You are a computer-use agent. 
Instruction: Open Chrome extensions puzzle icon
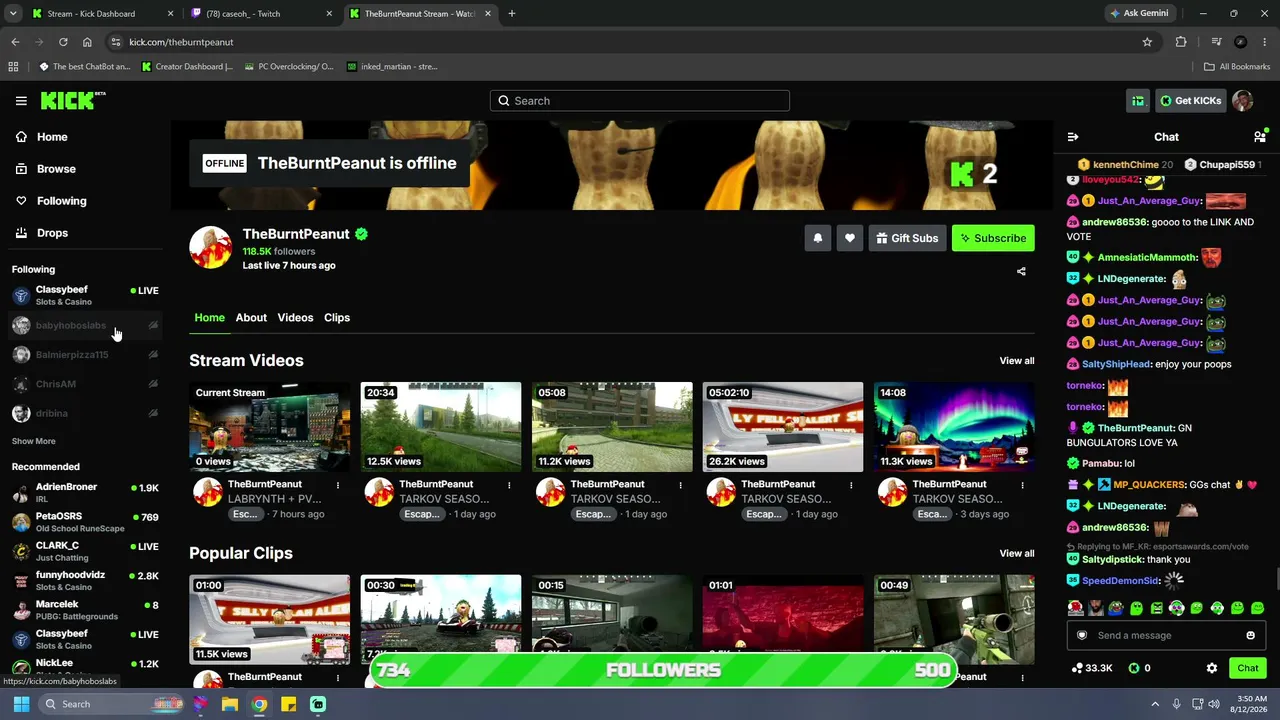(1181, 42)
